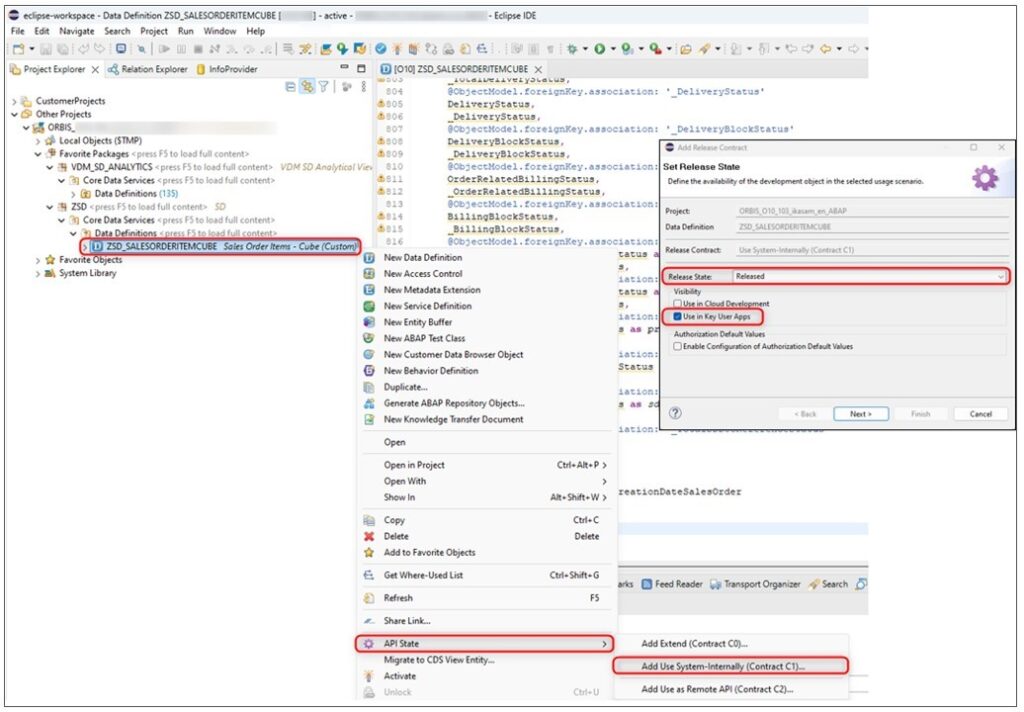Open the Feed Reader view tab
The image size is (1024, 712).
pos(672,584)
